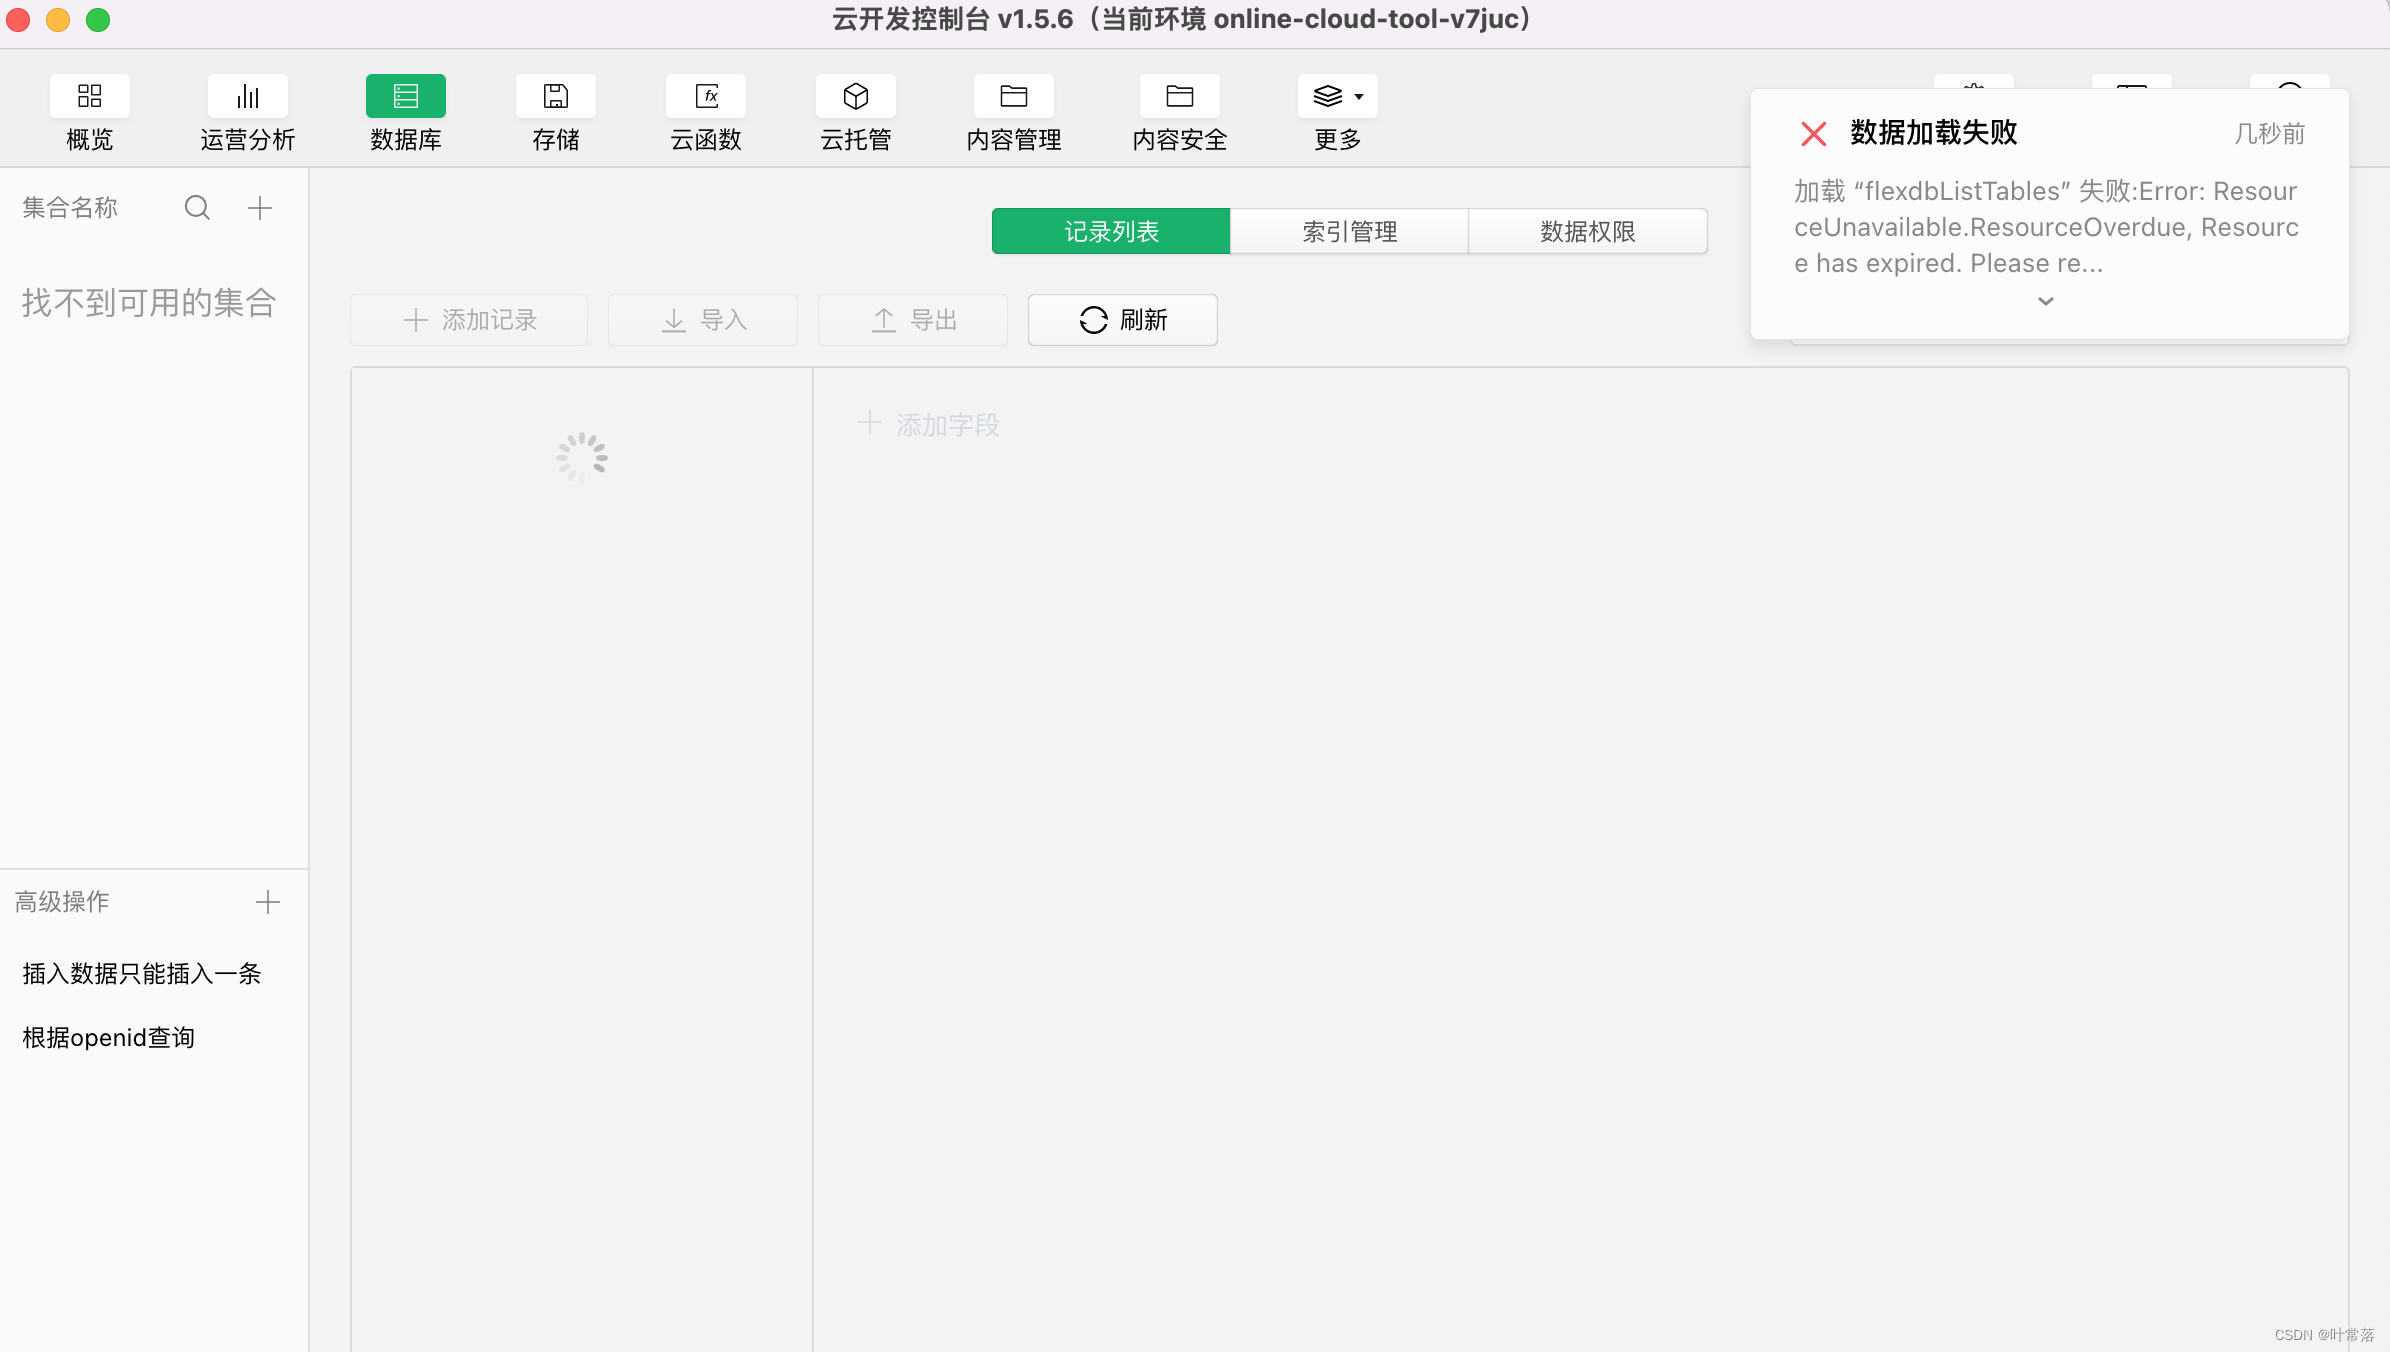2390x1352 pixels.
Task: Switch to the 索引管理 tab
Action: (x=1349, y=231)
